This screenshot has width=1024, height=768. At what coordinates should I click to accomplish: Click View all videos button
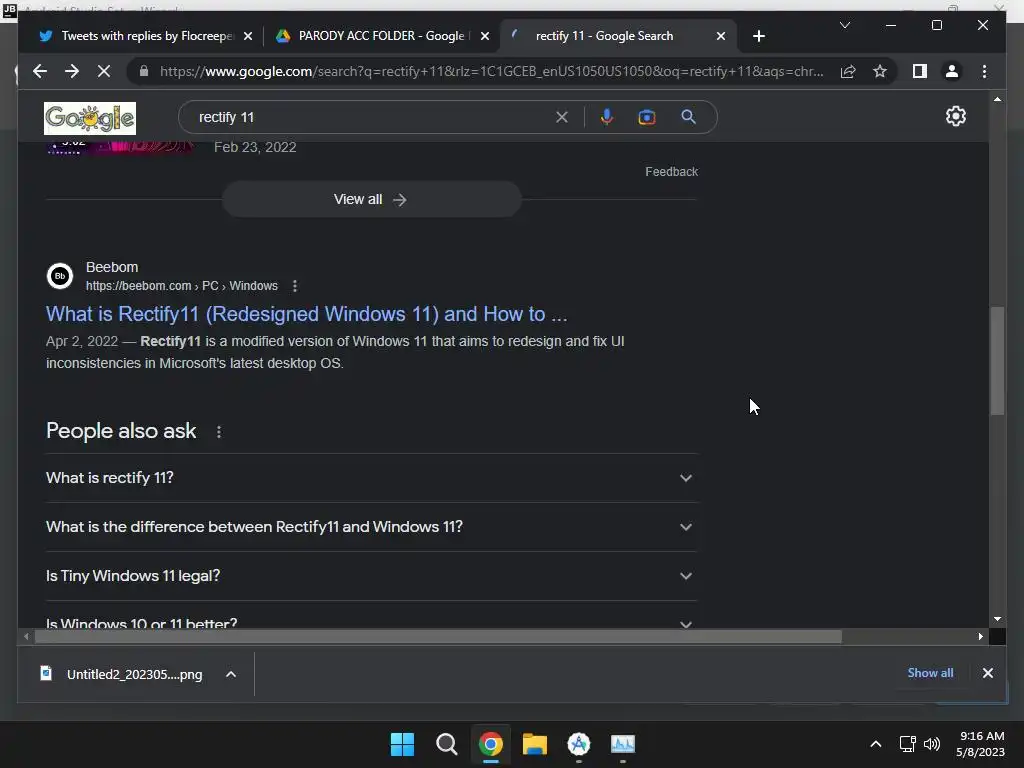click(x=371, y=199)
